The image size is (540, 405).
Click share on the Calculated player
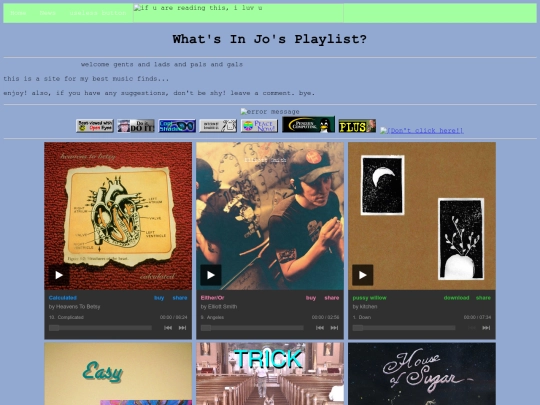point(180,298)
